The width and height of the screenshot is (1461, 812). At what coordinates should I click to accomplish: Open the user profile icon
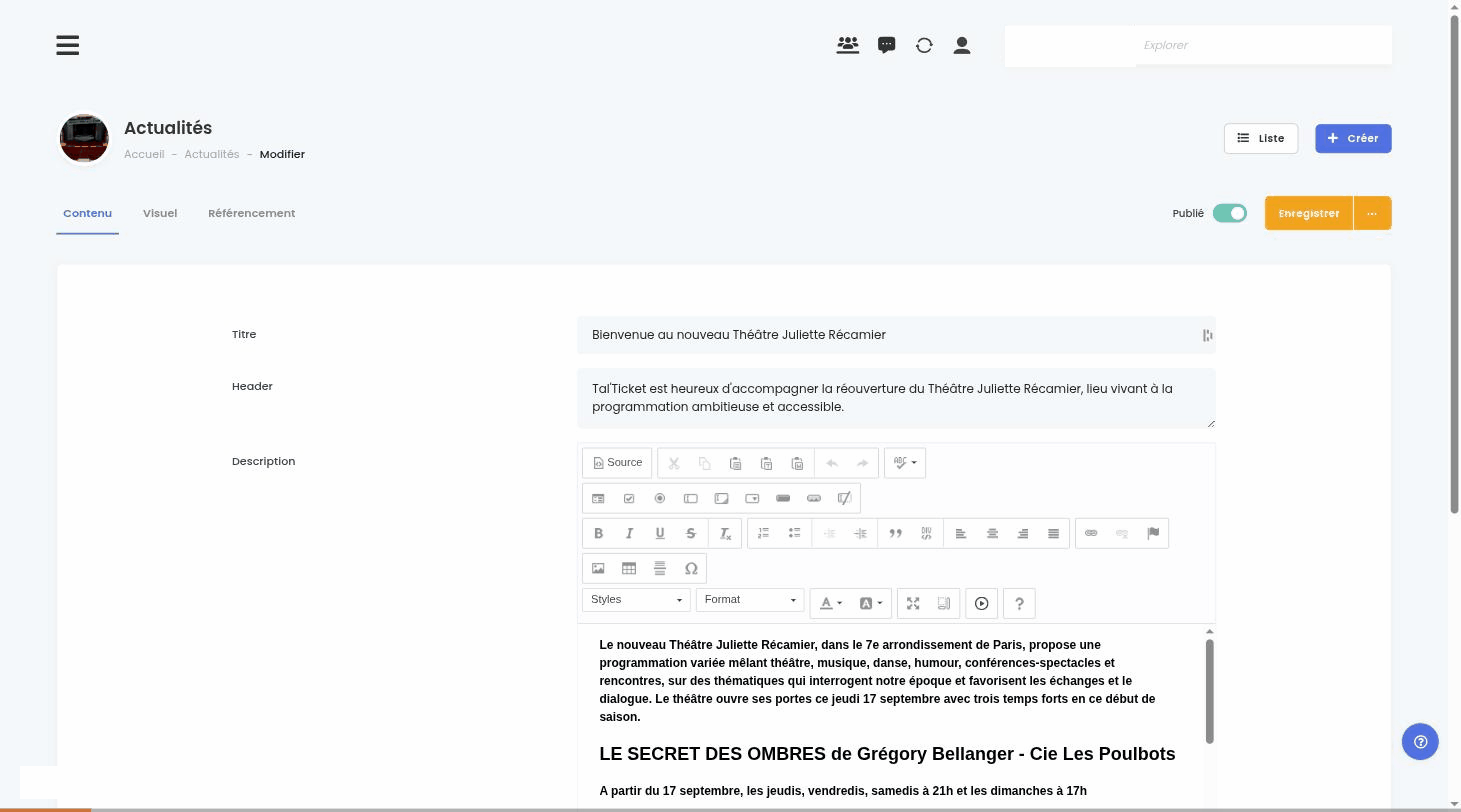coord(962,45)
